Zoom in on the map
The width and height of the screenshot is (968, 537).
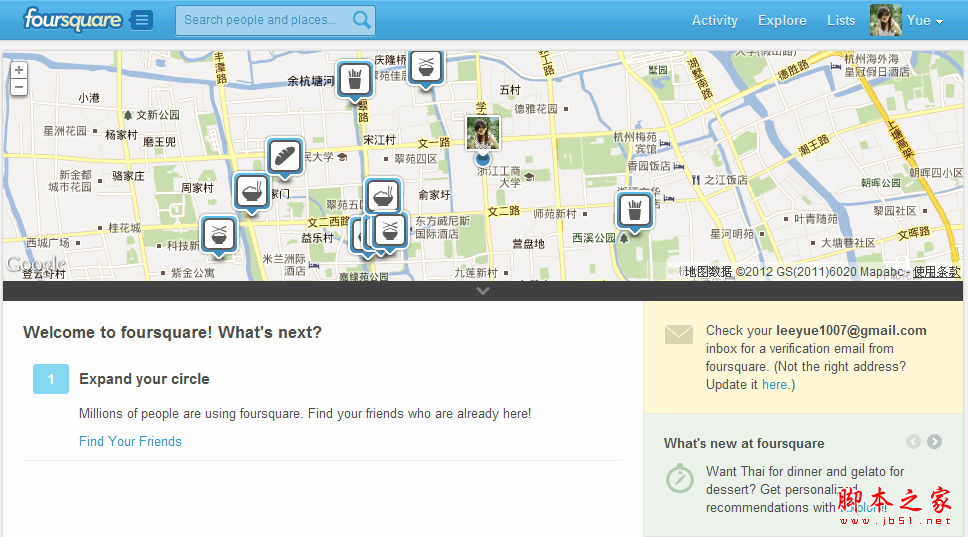18,70
